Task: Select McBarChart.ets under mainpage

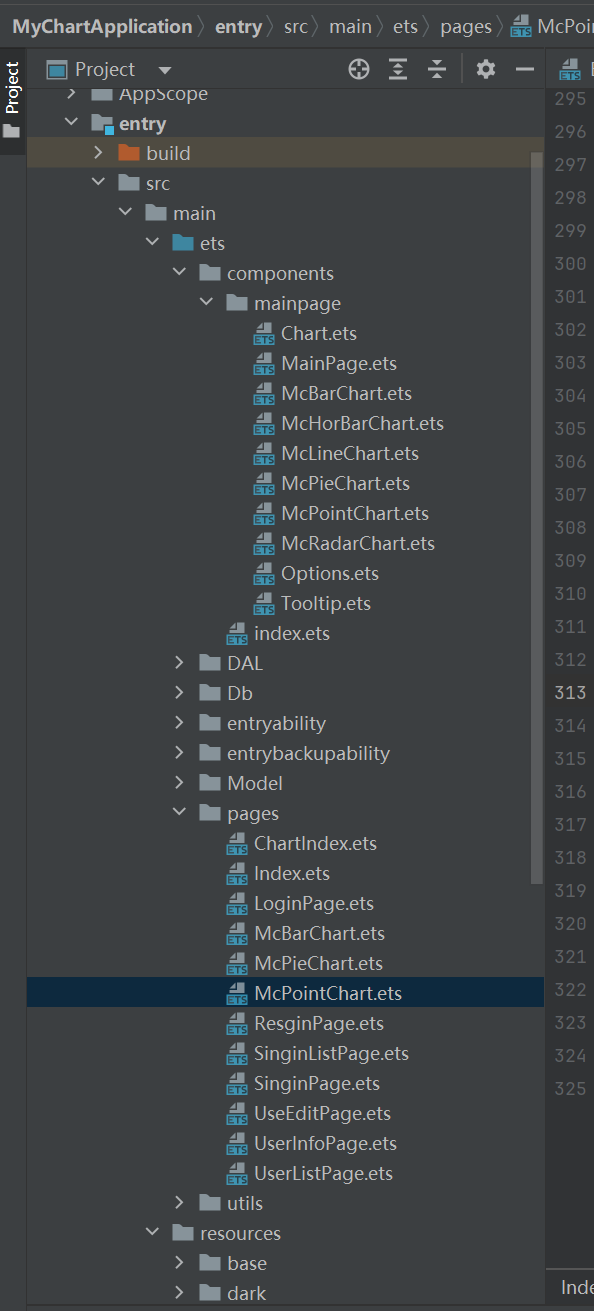Action: coord(346,393)
